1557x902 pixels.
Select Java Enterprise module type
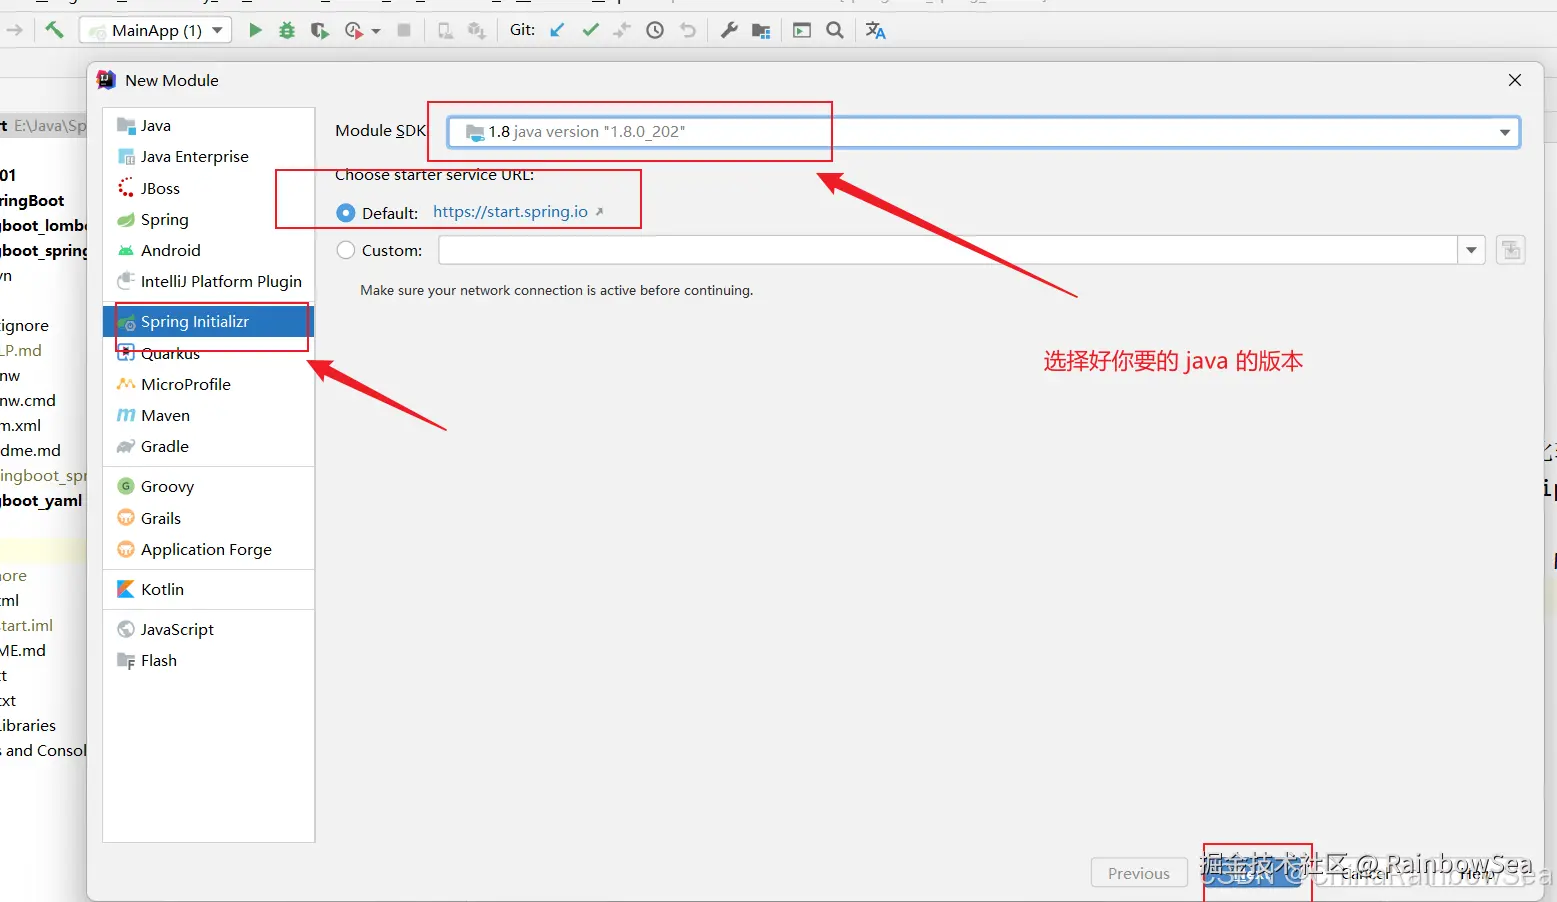(x=209, y=156)
